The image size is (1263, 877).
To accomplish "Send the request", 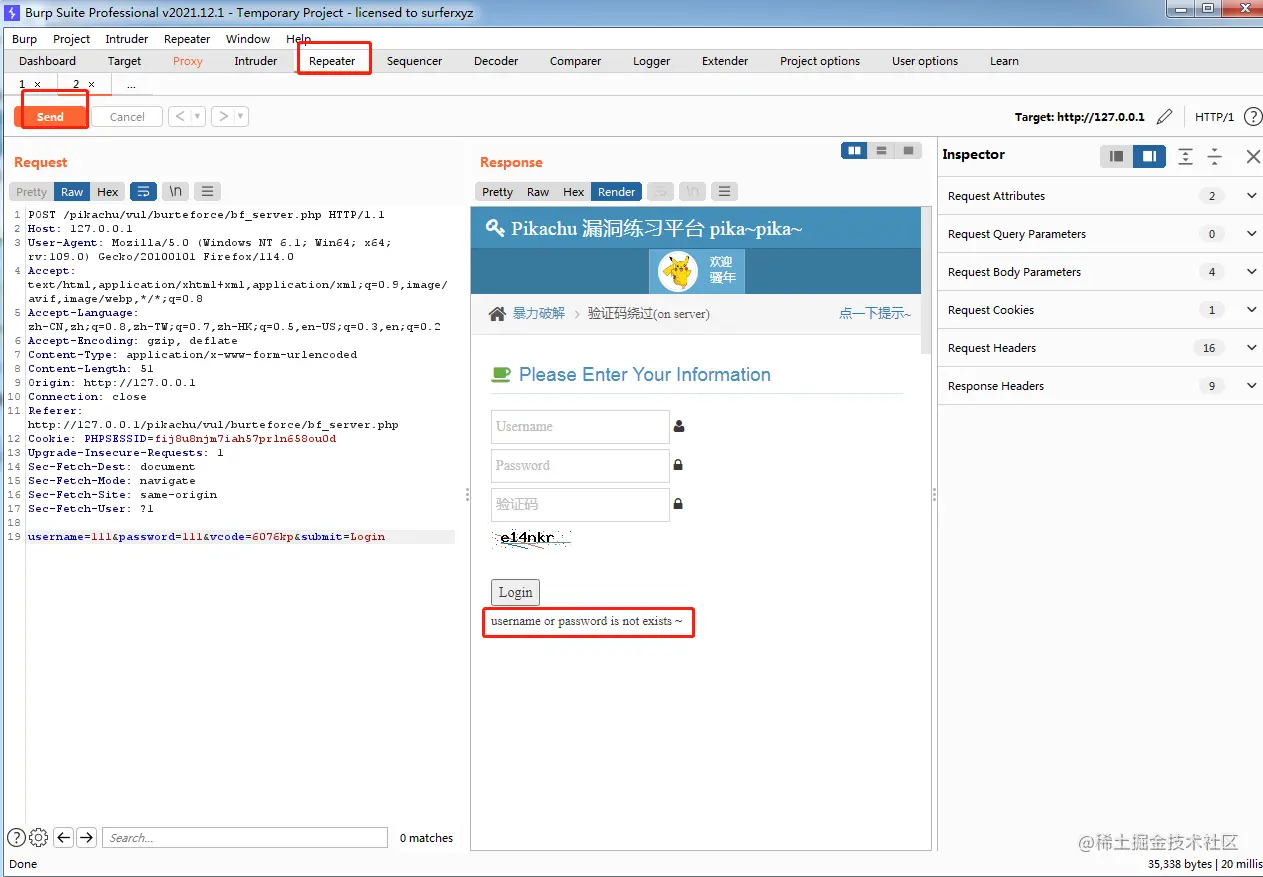I will pyautogui.click(x=50, y=116).
